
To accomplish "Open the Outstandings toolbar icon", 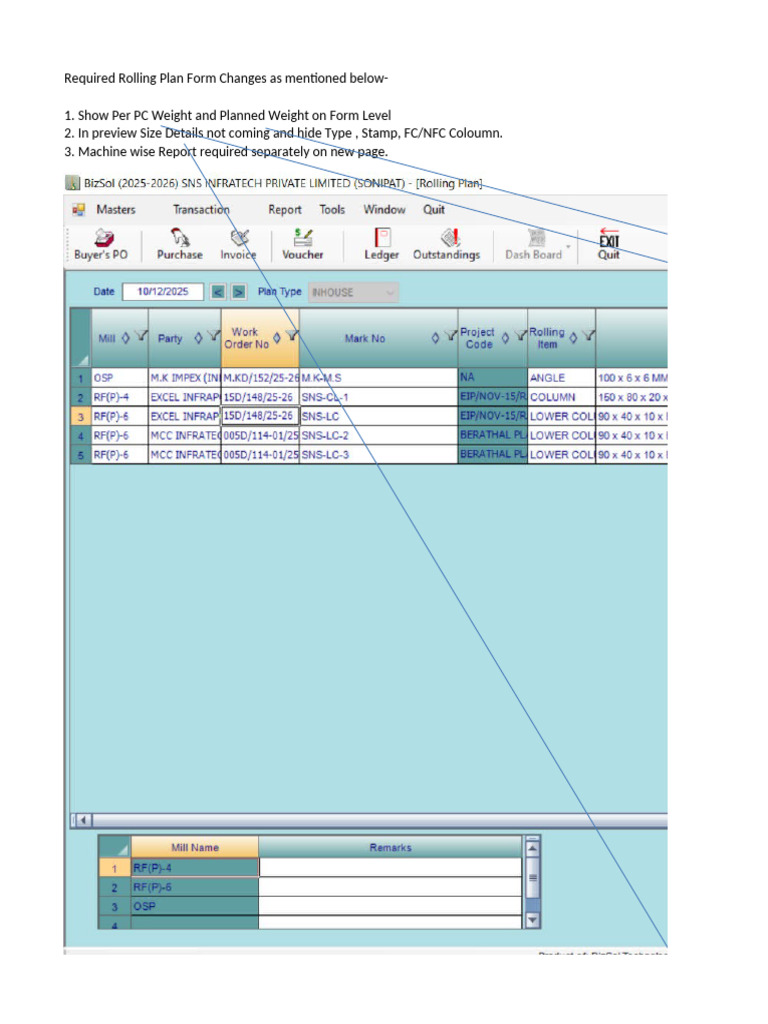I will click(447, 244).
